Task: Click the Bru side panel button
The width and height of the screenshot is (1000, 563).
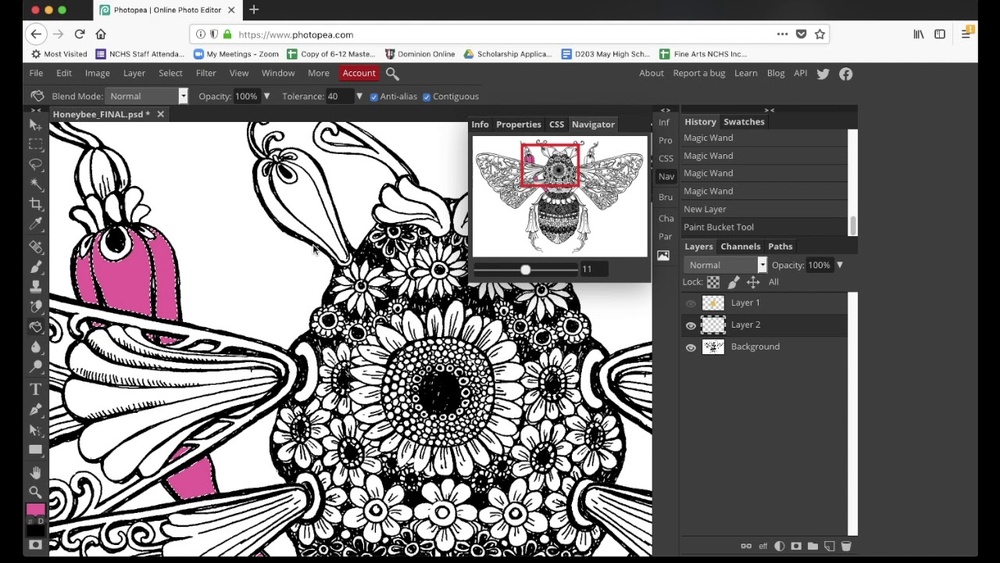Action: [665, 198]
